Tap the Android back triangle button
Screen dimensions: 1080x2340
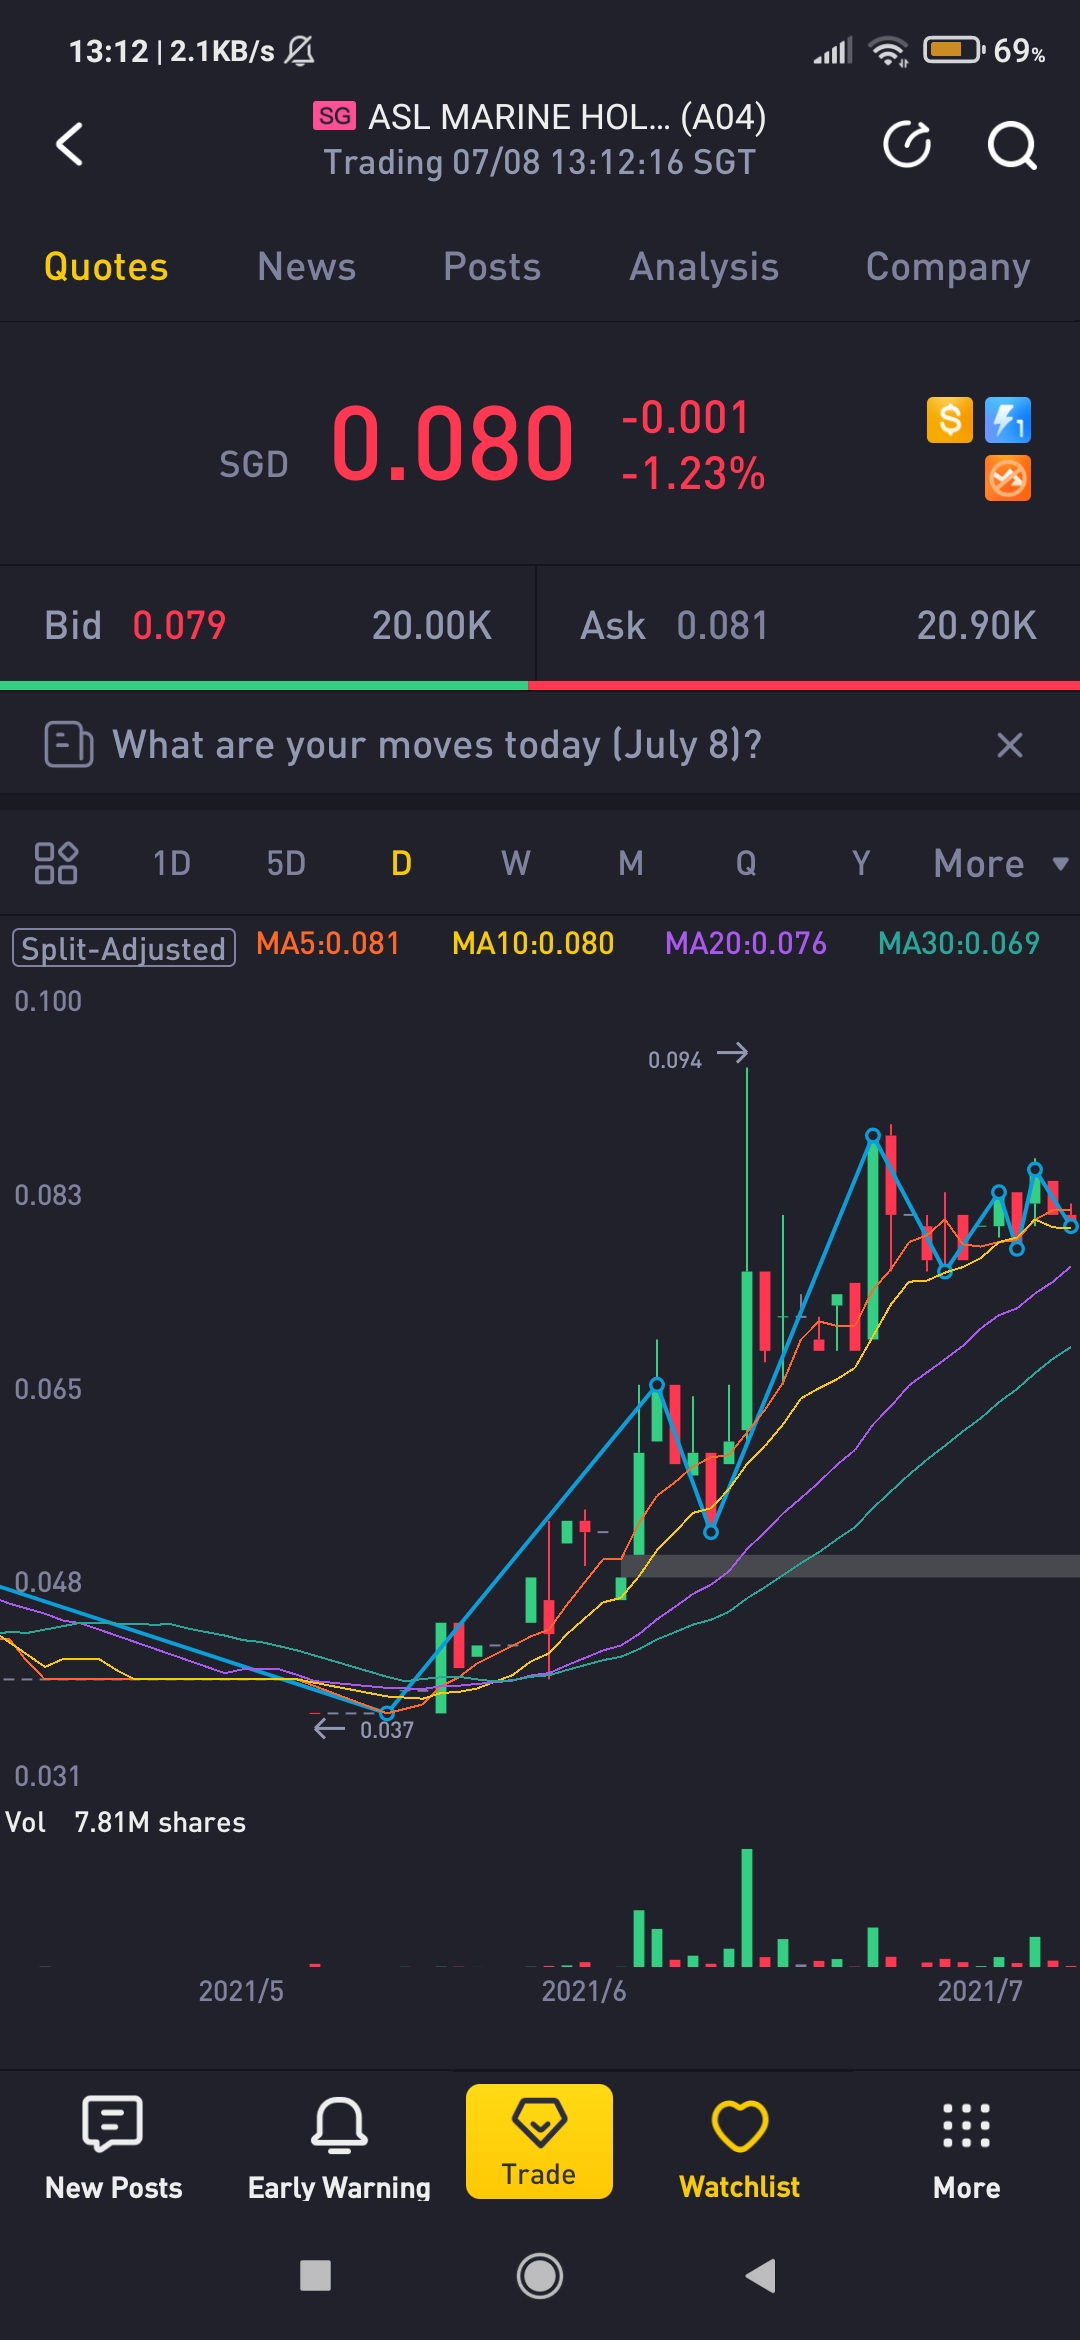click(761, 2276)
